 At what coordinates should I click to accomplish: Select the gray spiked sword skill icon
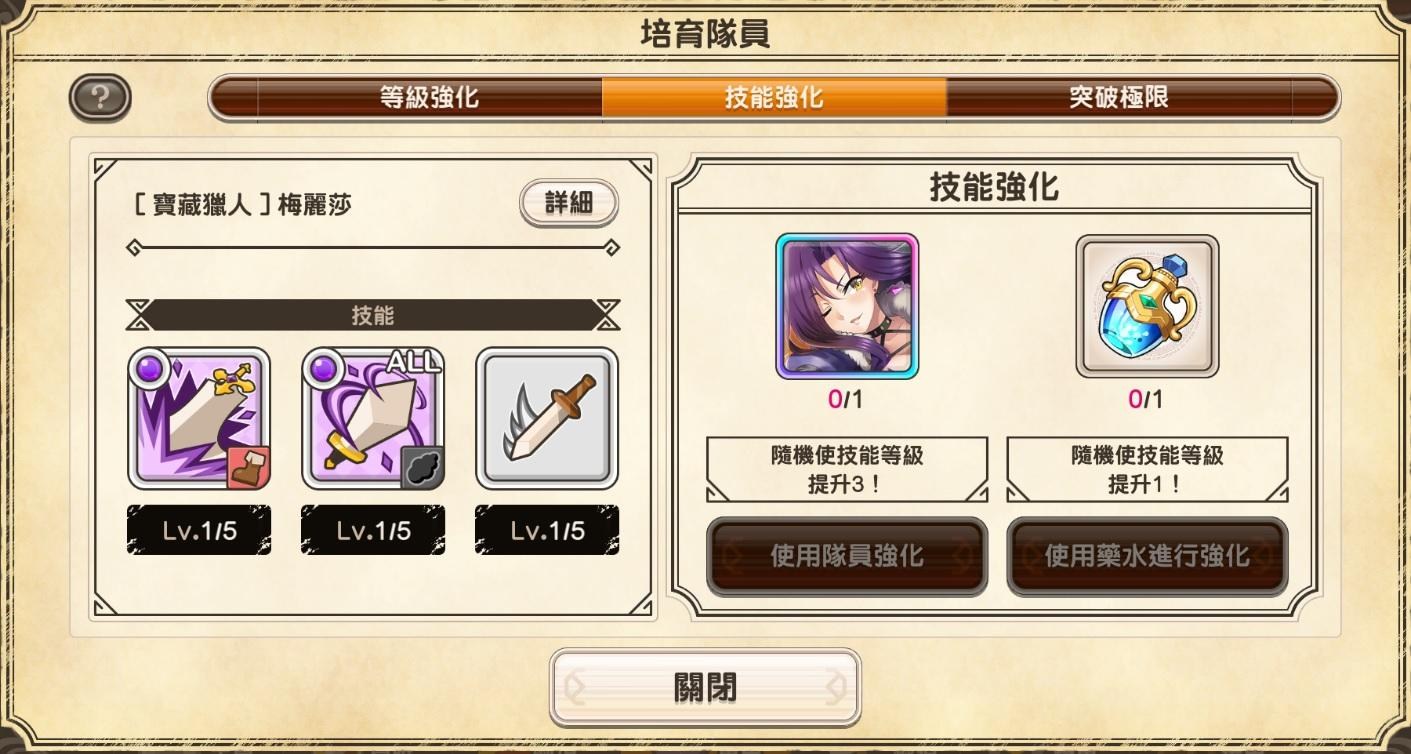click(547, 418)
